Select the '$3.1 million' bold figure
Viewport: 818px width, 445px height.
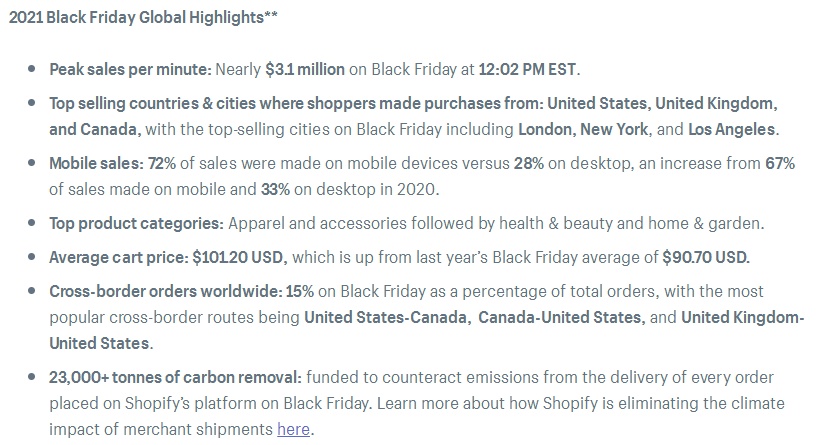305,69
